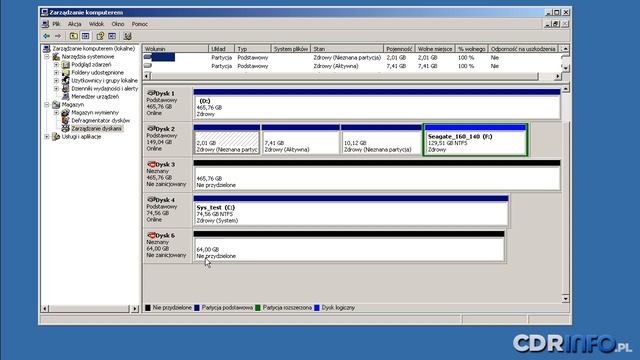The width and height of the screenshot is (640, 360).
Task: Click the volume icon in the 7,41 GB row
Action: (x=148, y=65)
